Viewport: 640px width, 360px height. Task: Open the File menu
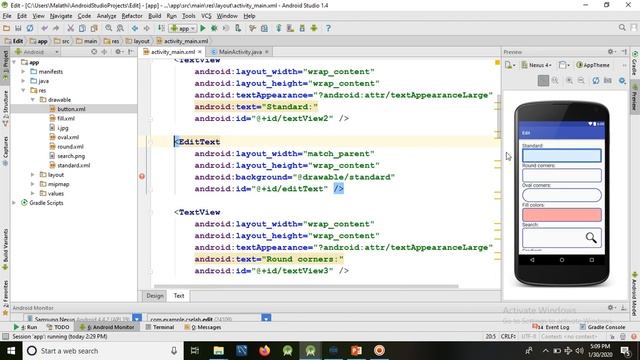(x=7, y=16)
